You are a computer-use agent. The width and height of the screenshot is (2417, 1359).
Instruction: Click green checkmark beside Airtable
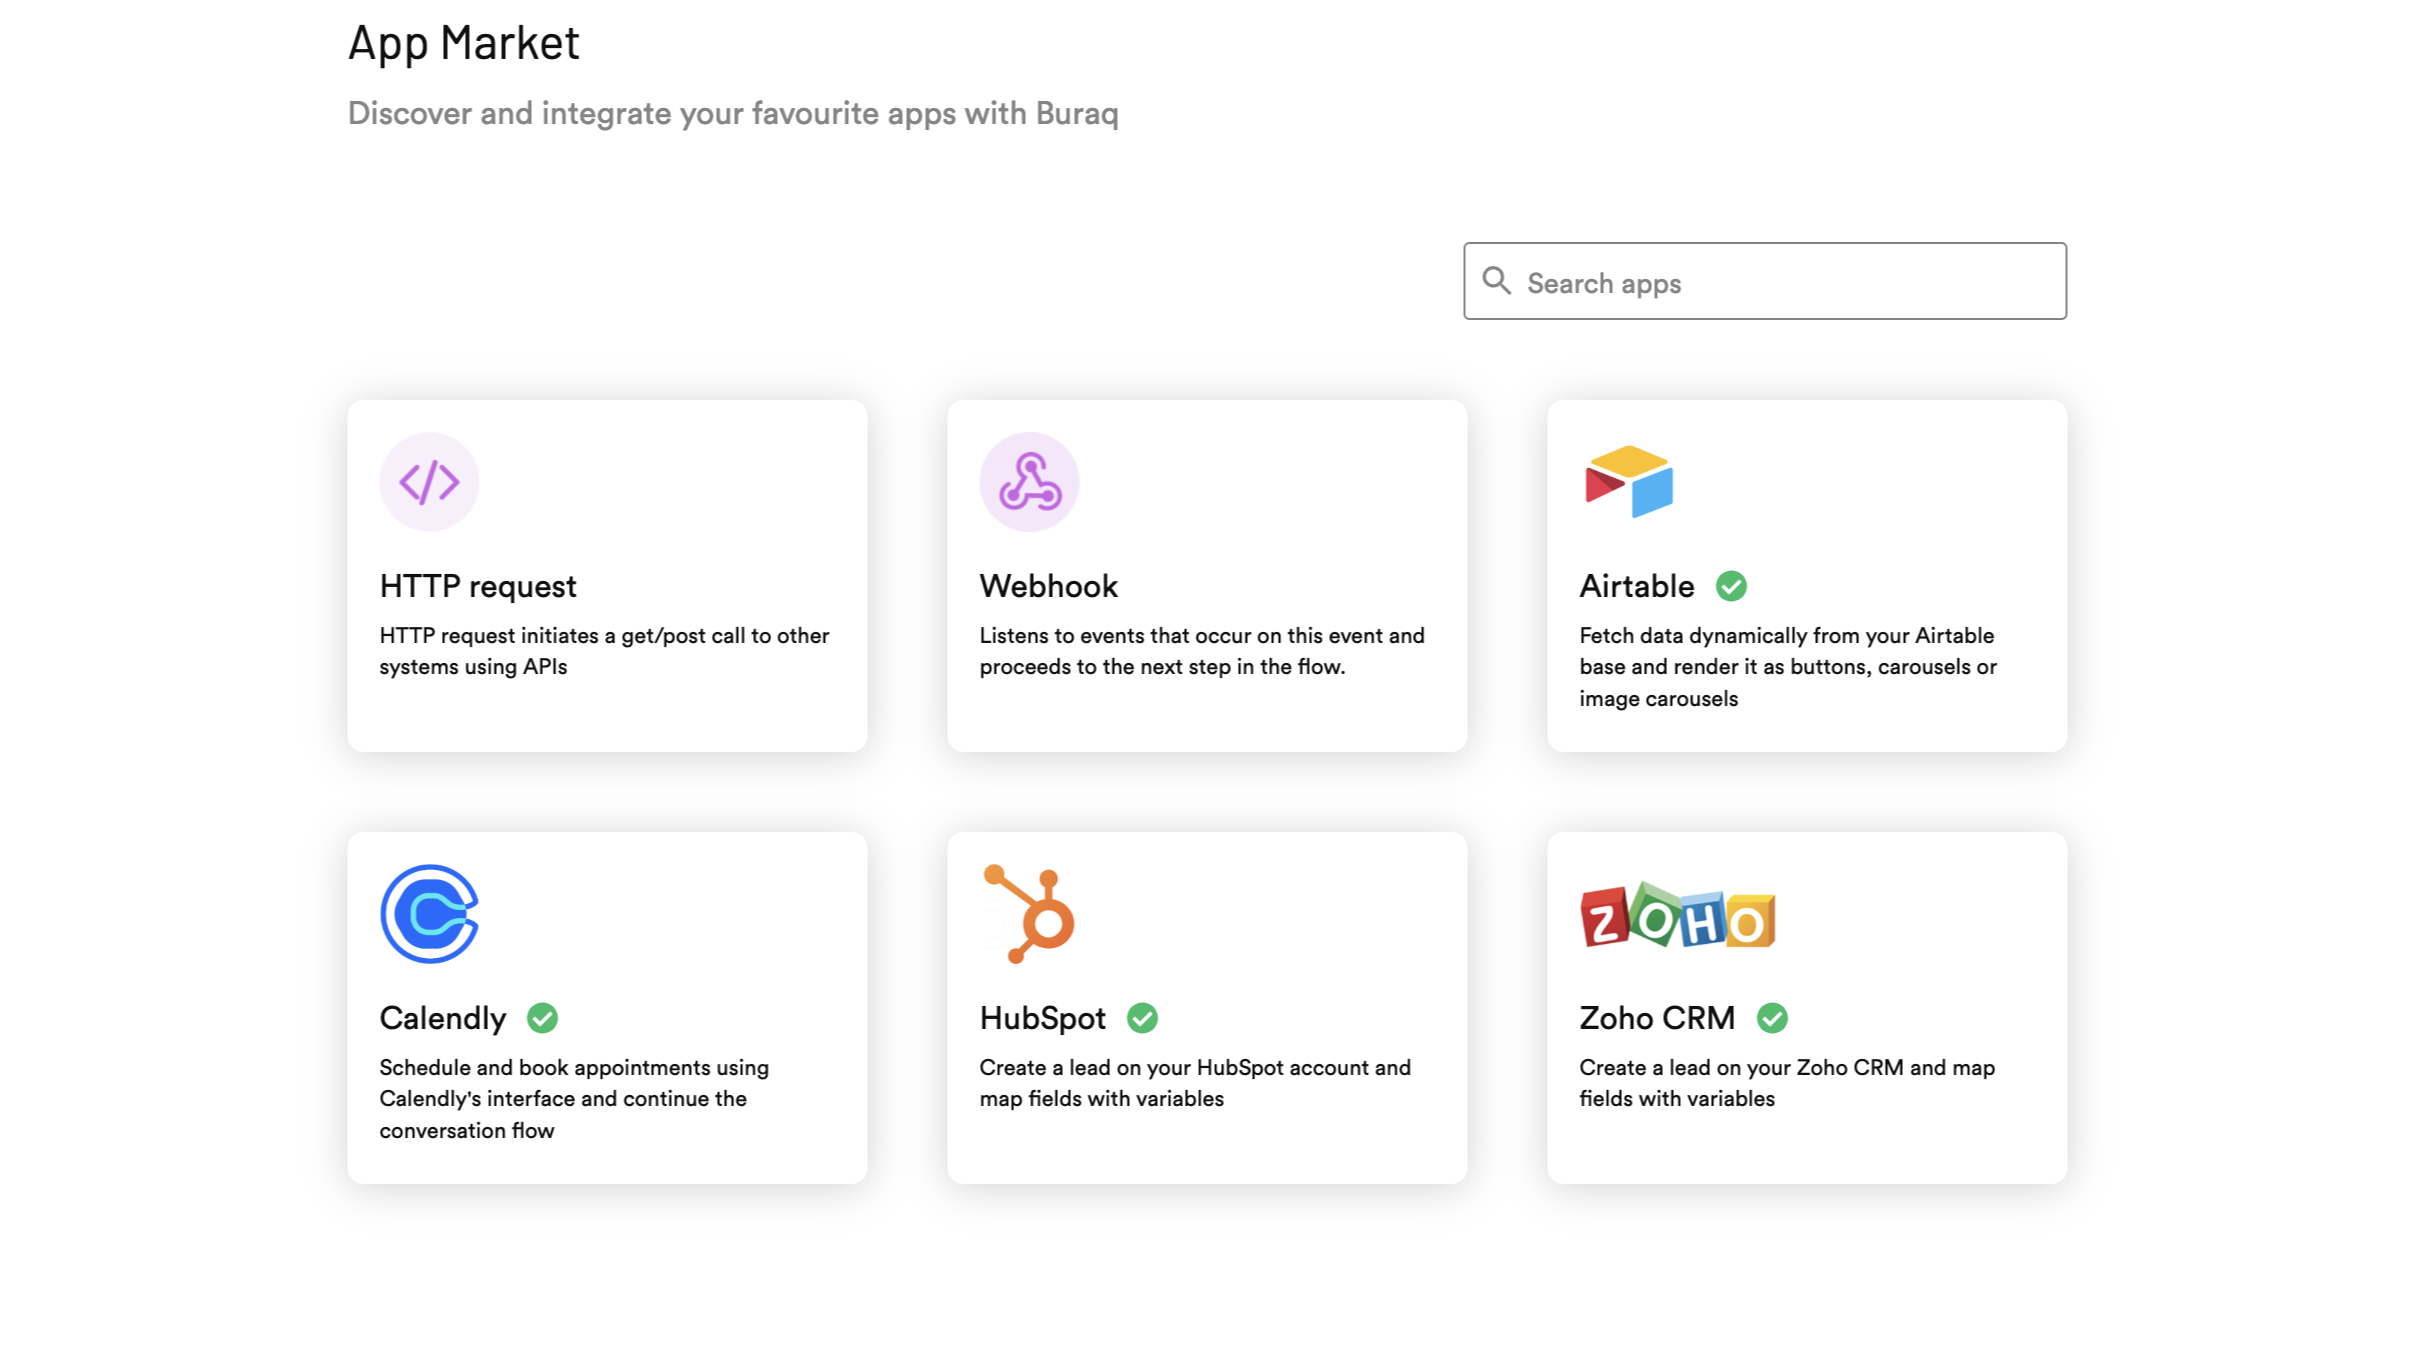[x=1731, y=586]
